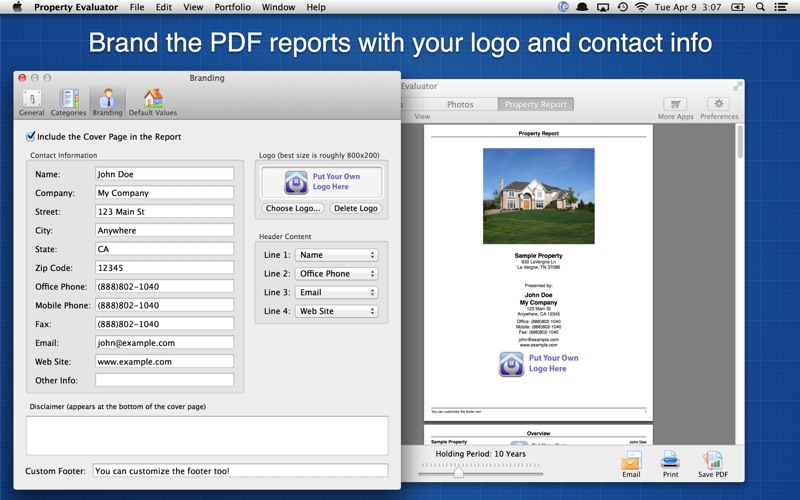Open the Line 1 Name dropdown
800x500 pixels.
coord(336,255)
